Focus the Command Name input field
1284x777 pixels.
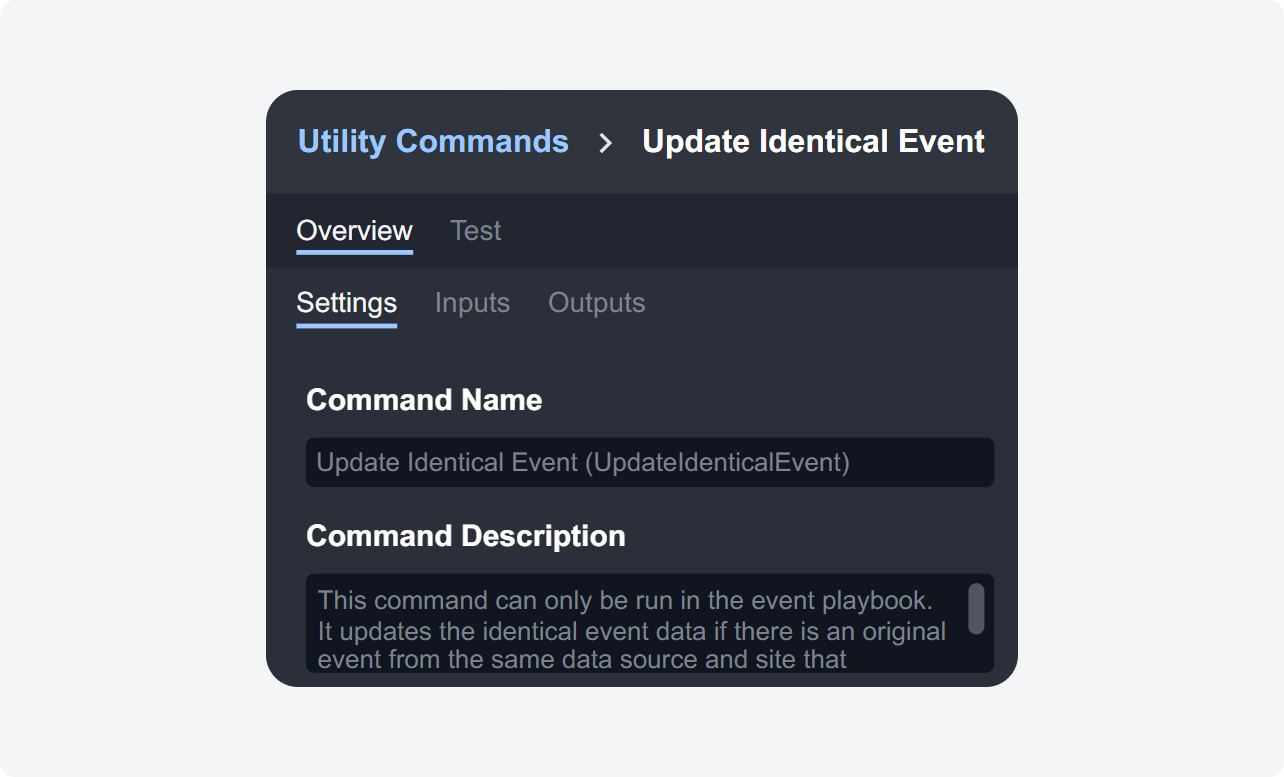click(649, 463)
